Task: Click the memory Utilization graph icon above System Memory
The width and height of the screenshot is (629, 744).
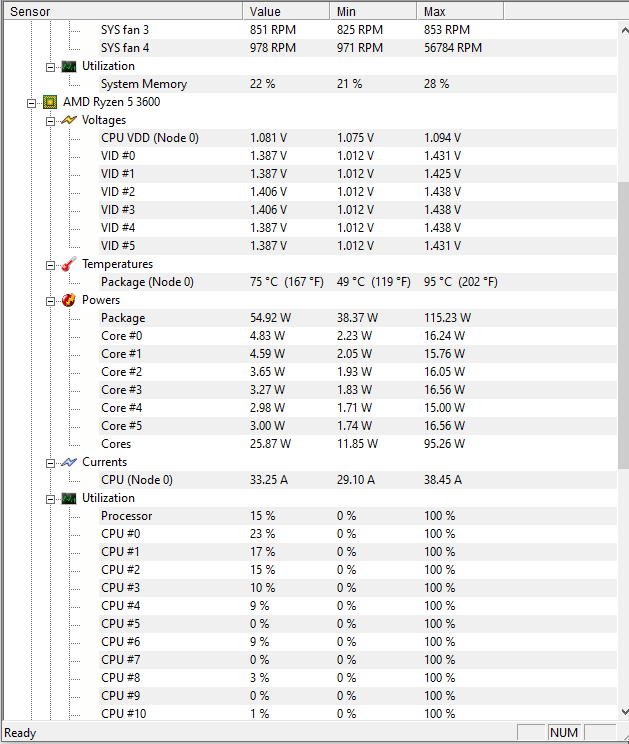Action: (69, 66)
